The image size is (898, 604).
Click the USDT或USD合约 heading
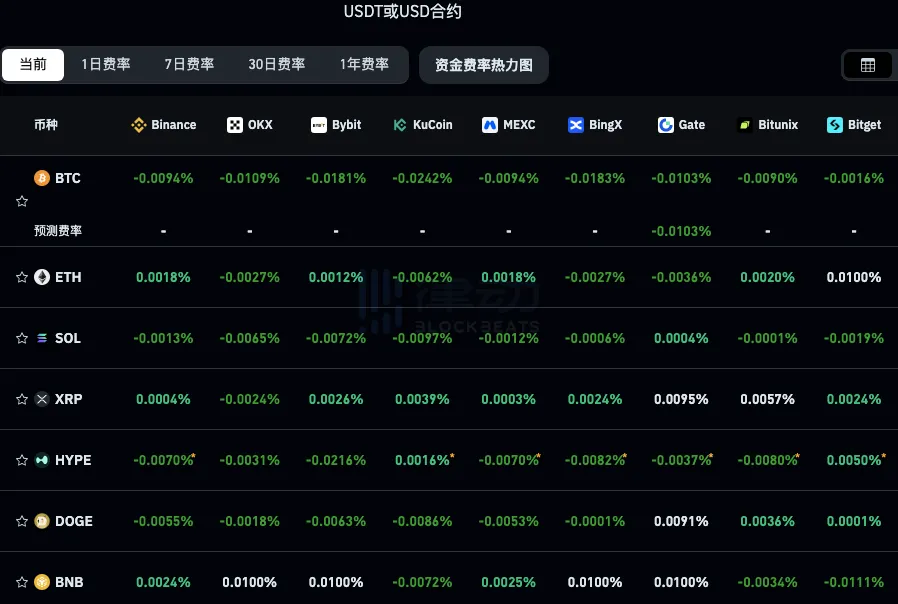403,11
